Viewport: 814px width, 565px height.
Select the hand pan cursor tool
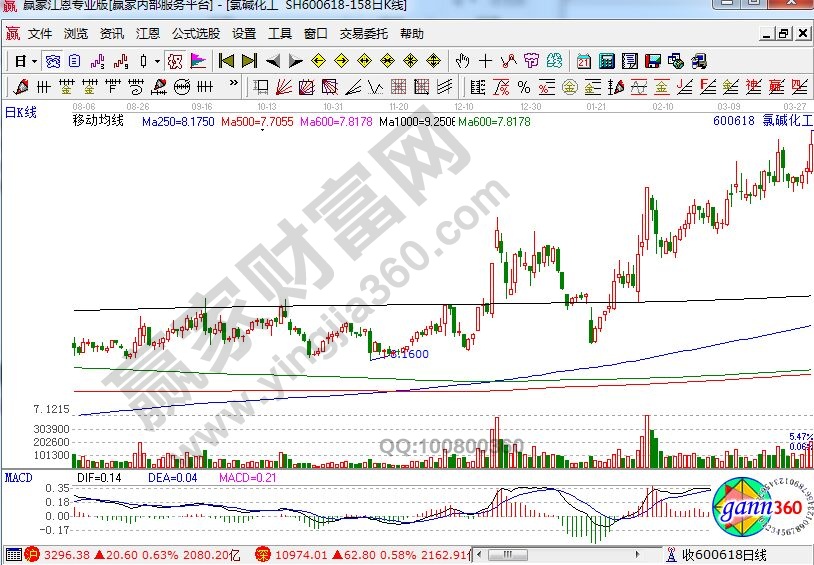463,61
